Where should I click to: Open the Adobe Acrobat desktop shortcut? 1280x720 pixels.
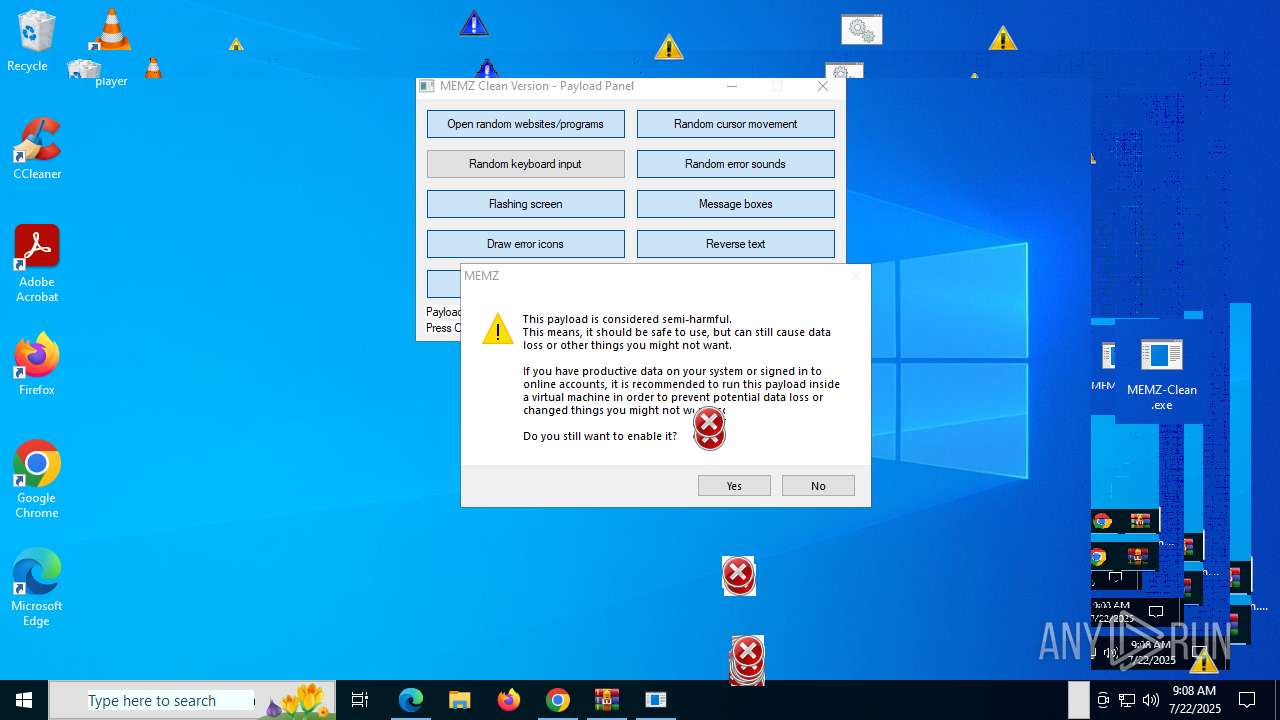tap(37, 264)
